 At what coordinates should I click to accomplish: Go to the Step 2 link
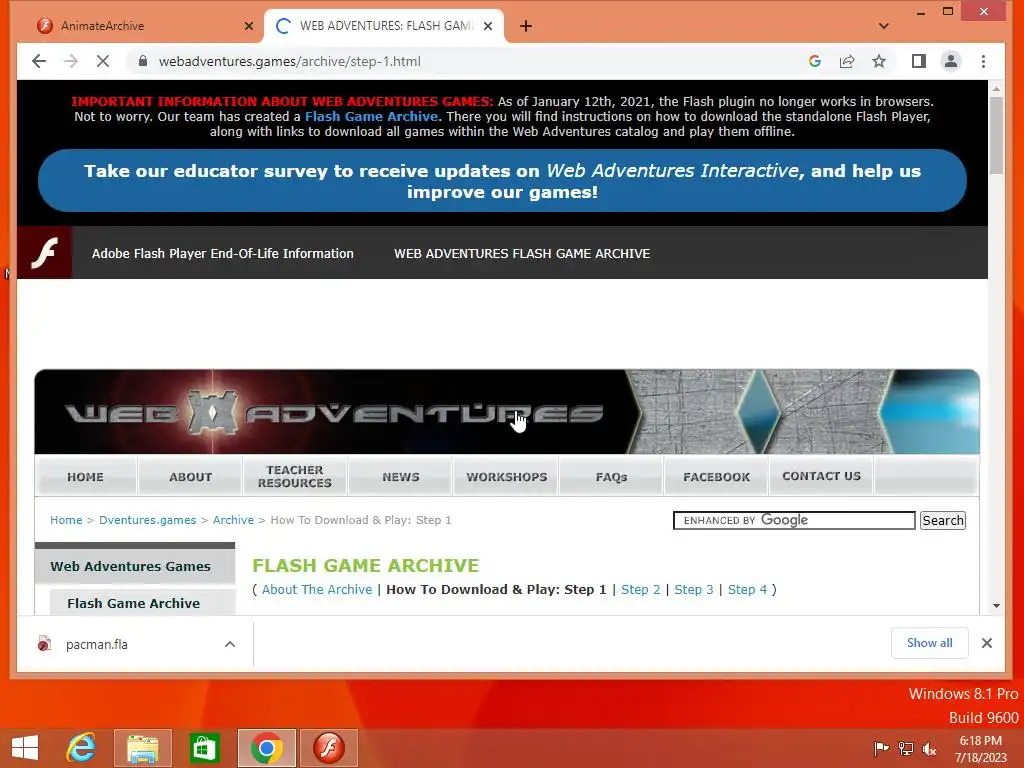pyautogui.click(x=641, y=589)
